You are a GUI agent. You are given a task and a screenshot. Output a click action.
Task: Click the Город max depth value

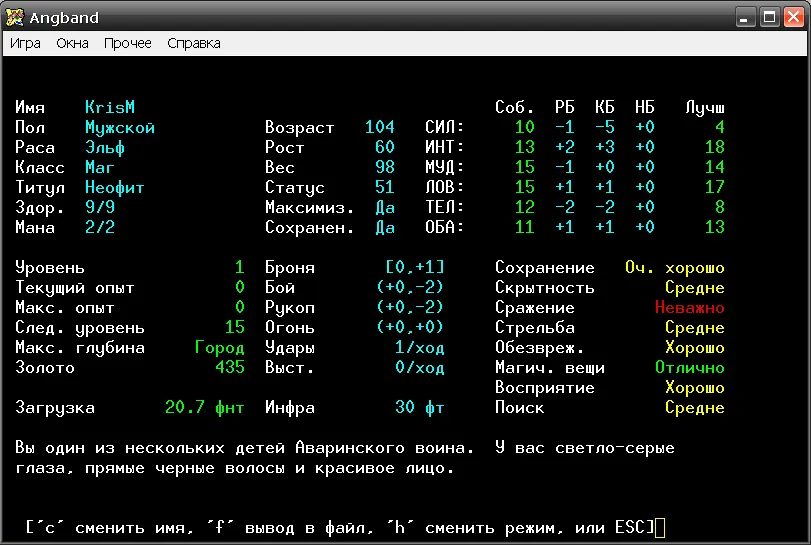coord(220,347)
